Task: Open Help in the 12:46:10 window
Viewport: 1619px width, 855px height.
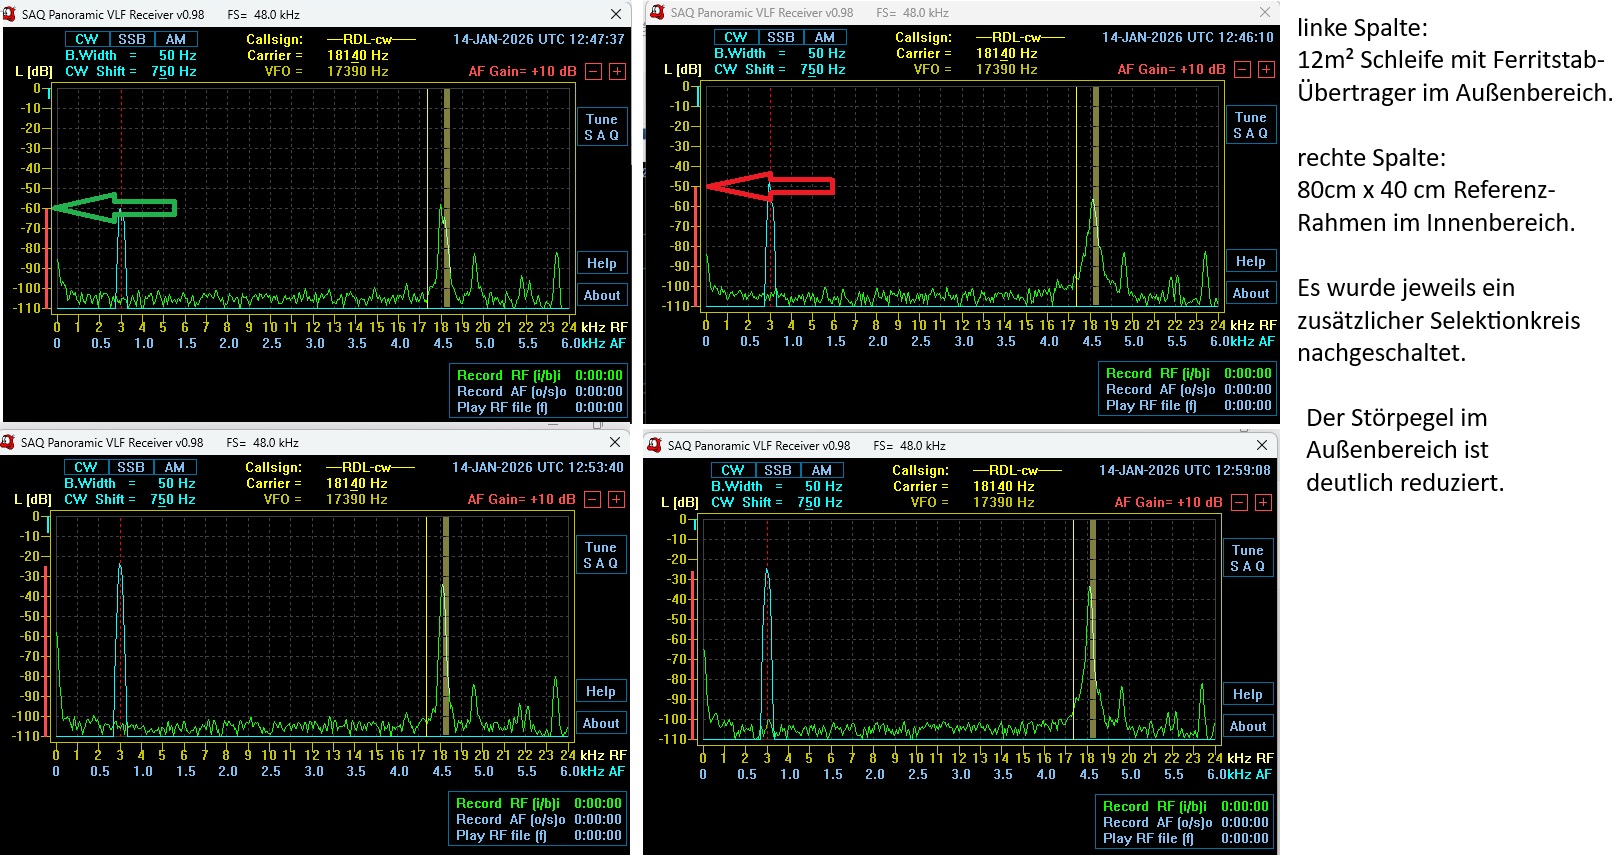Action: 1250,261
